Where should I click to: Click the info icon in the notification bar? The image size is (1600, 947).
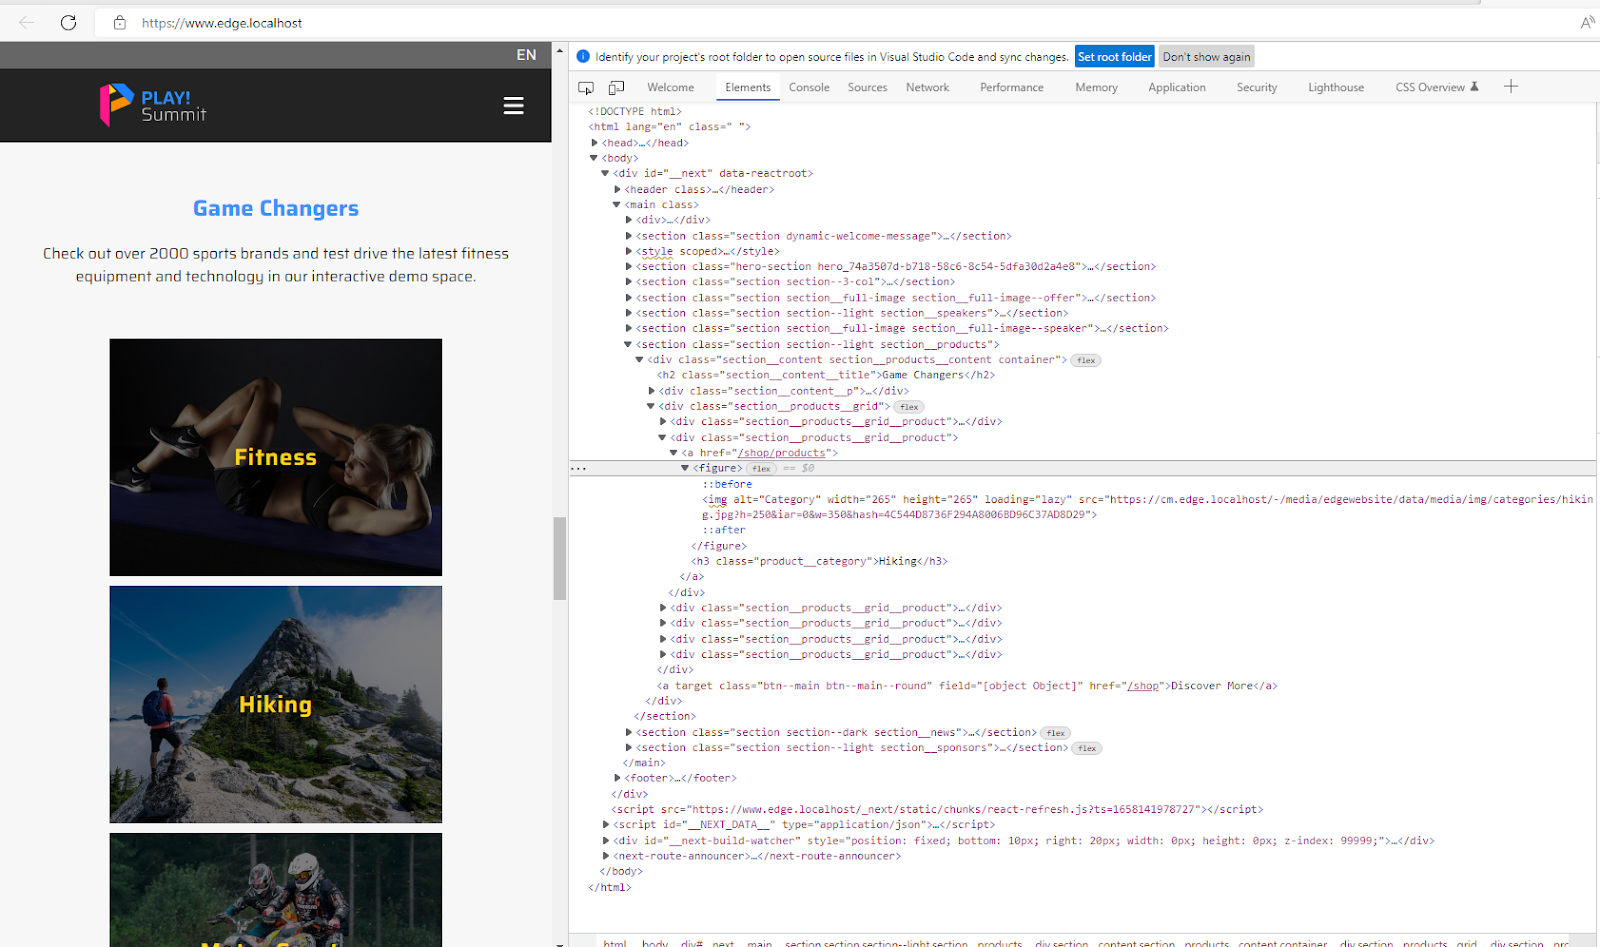[x=583, y=57]
